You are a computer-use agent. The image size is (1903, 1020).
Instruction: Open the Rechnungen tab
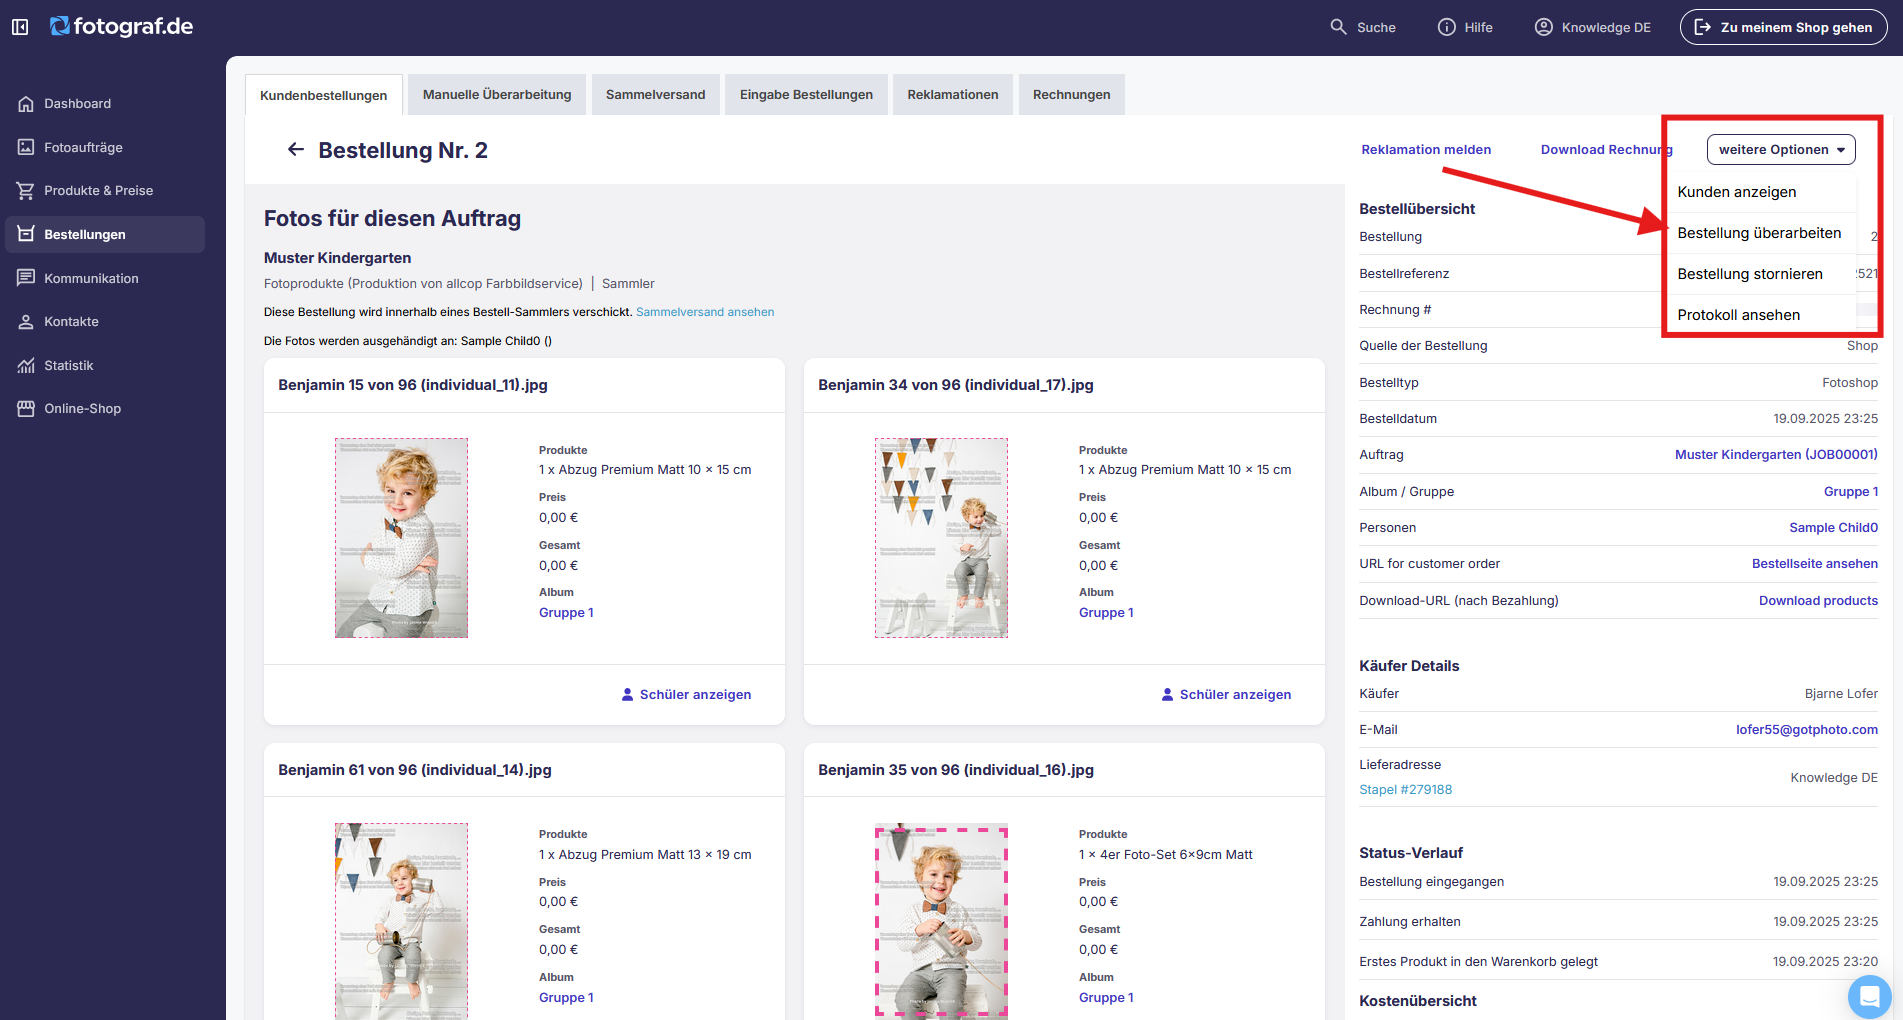pos(1071,95)
